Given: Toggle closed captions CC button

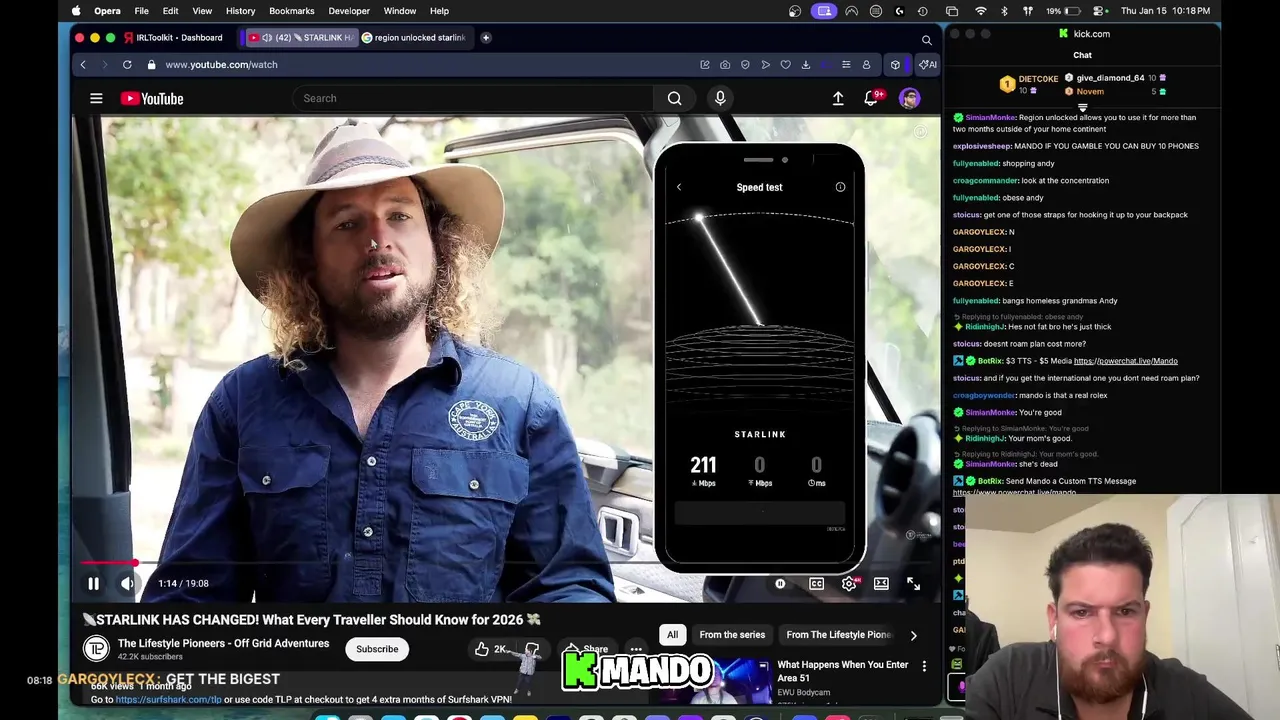Looking at the screenshot, I should [x=816, y=583].
